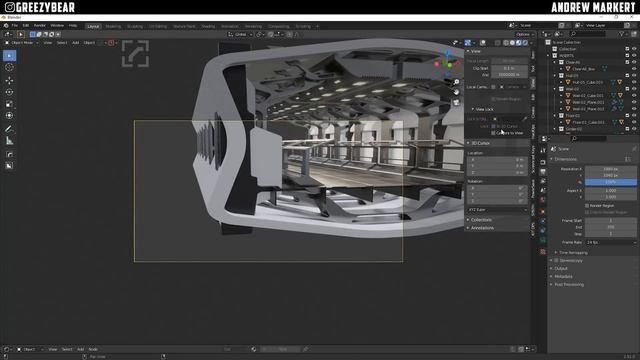Viewport: 640px width, 360px height.
Task: Open the Output properties tab icon
Action: (543, 172)
